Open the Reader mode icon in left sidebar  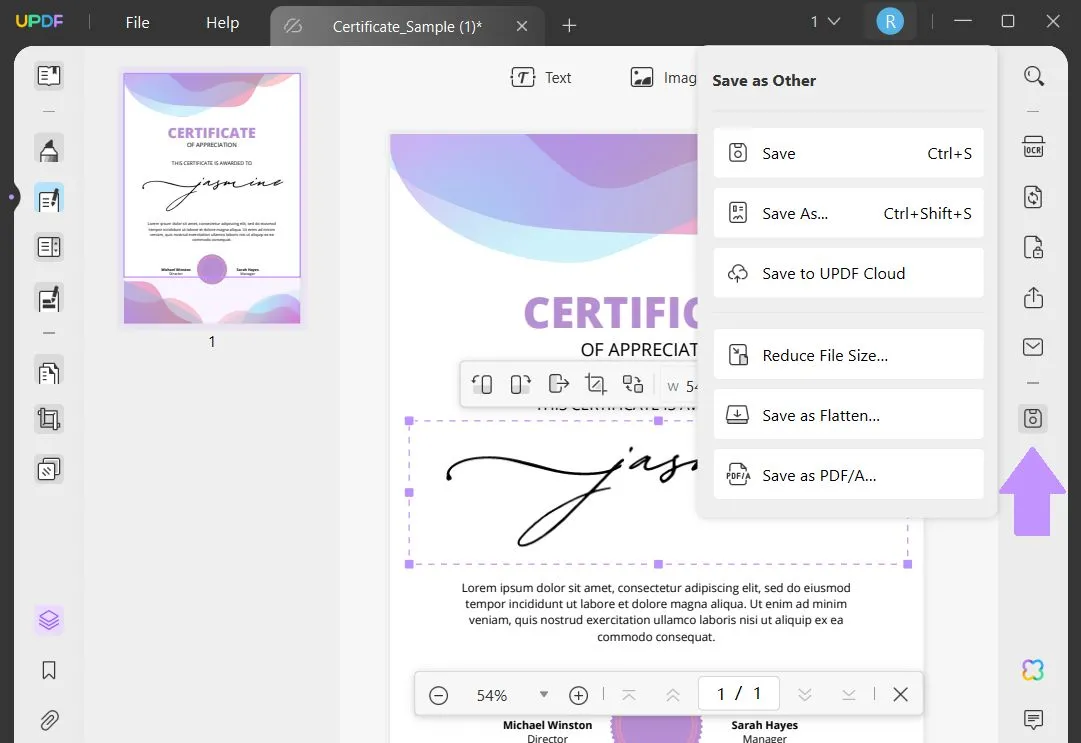click(x=49, y=75)
